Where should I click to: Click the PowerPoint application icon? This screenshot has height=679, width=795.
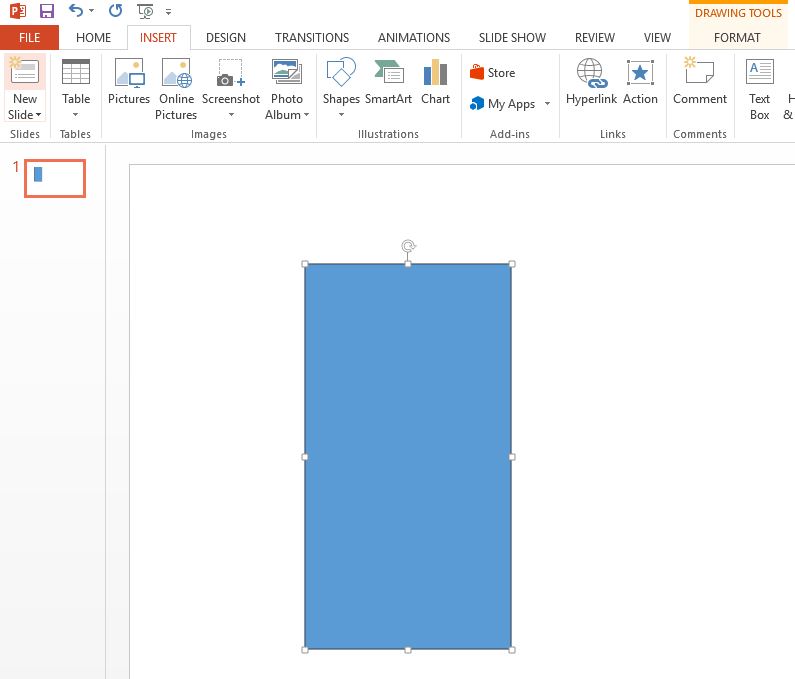pos(18,11)
